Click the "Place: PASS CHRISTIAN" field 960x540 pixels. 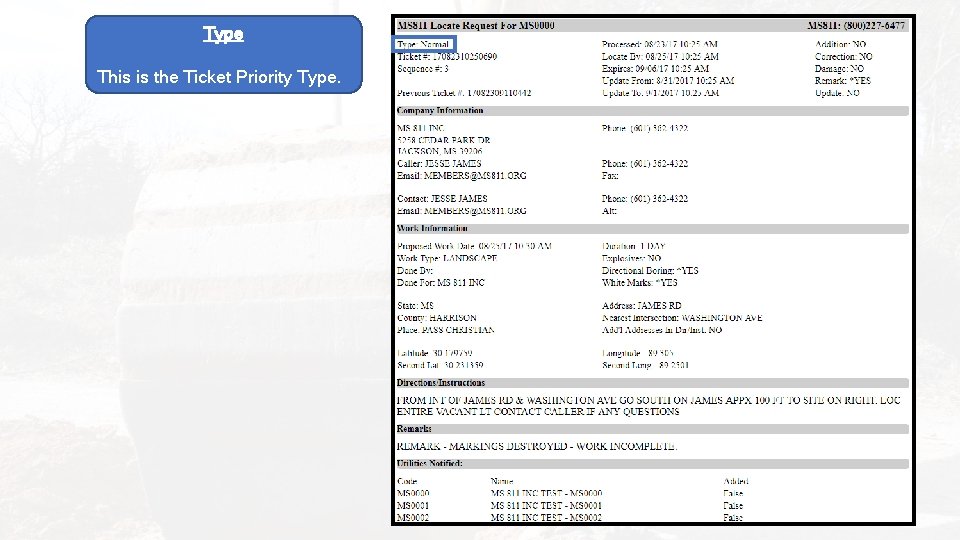446,330
